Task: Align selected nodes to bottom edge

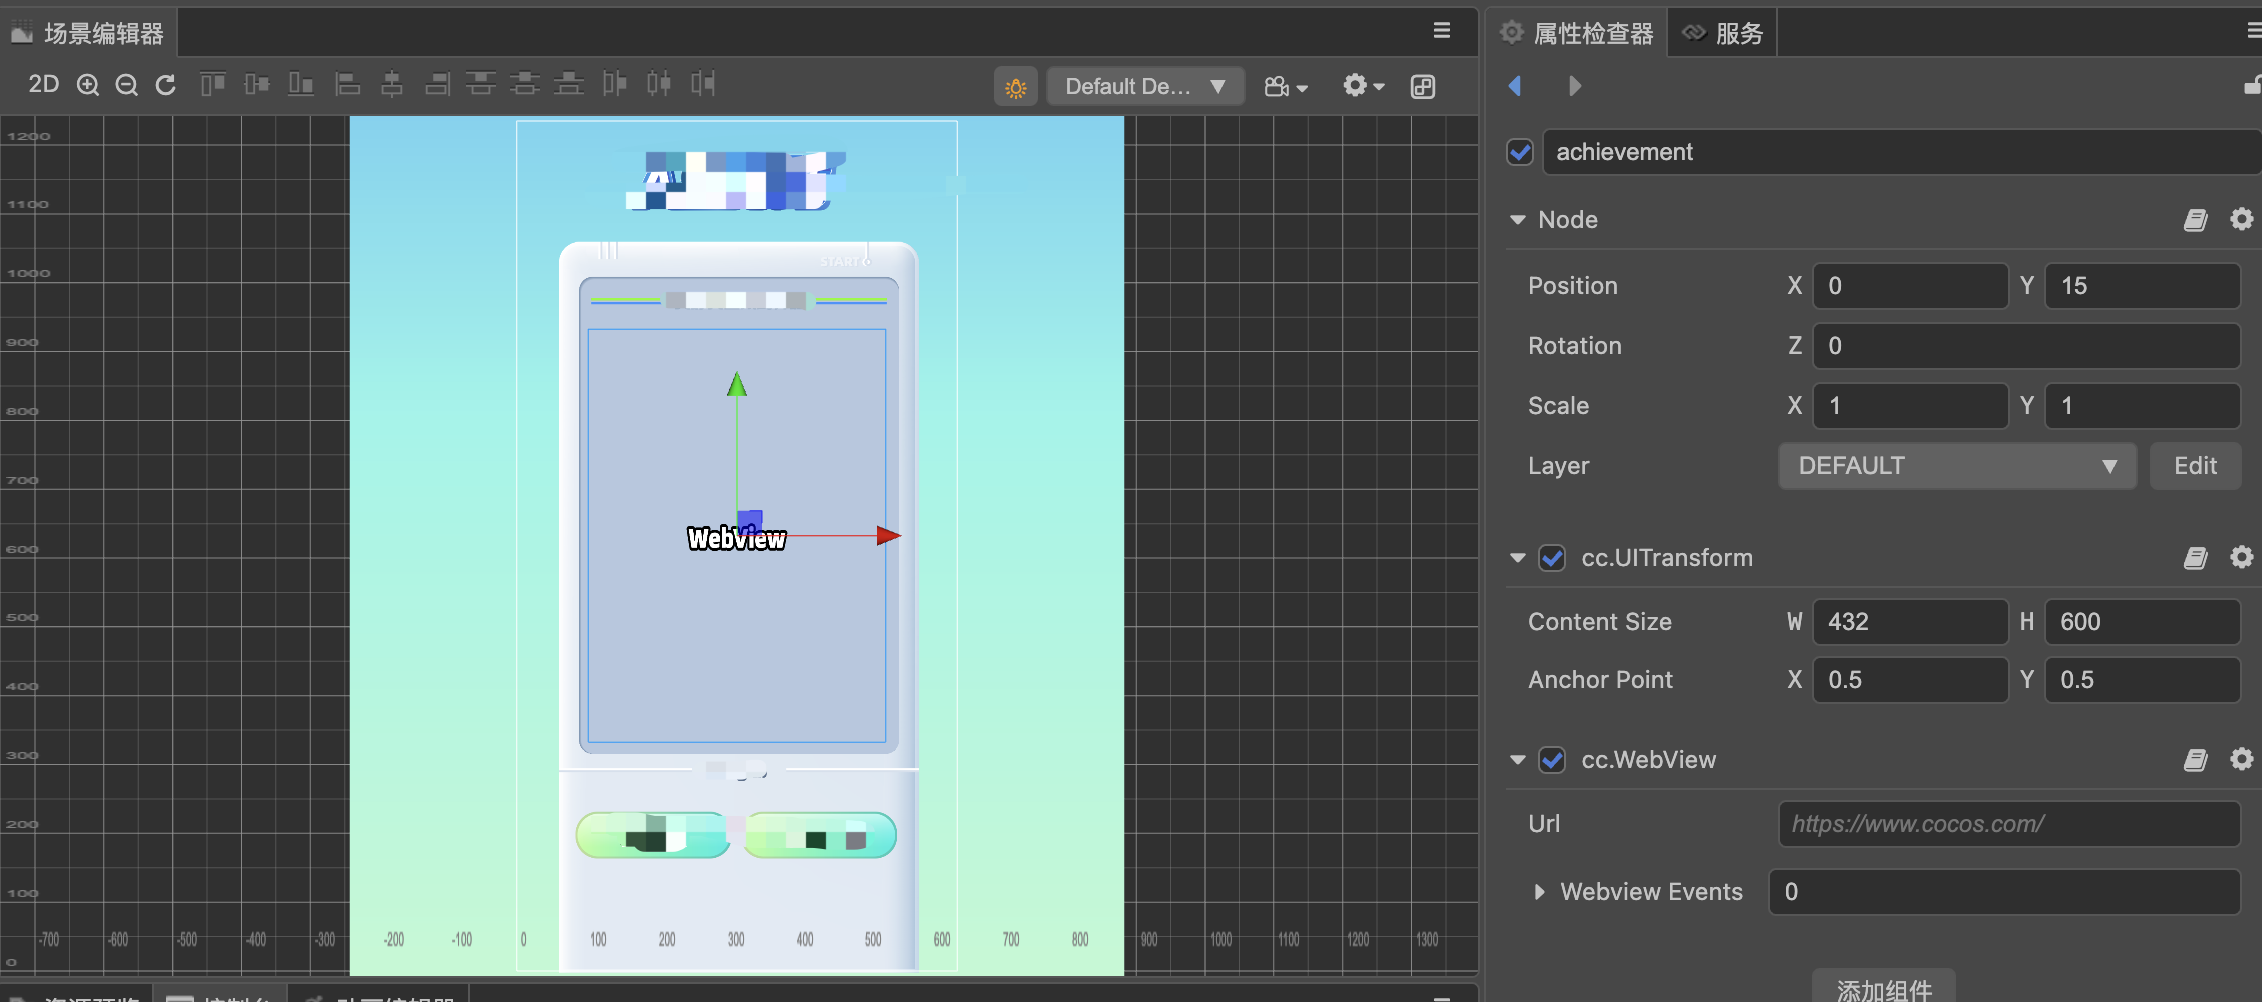Action: pyautogui.click(x=301, y=84)
